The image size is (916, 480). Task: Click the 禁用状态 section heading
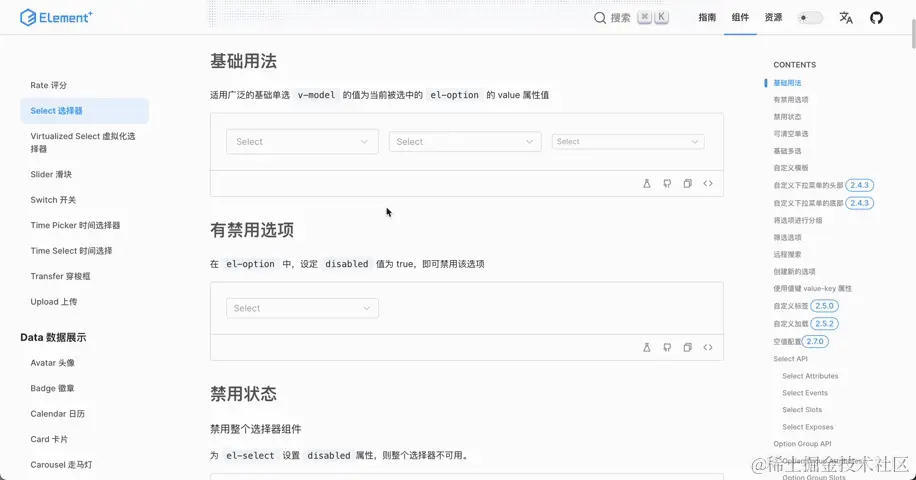[244, 394]
